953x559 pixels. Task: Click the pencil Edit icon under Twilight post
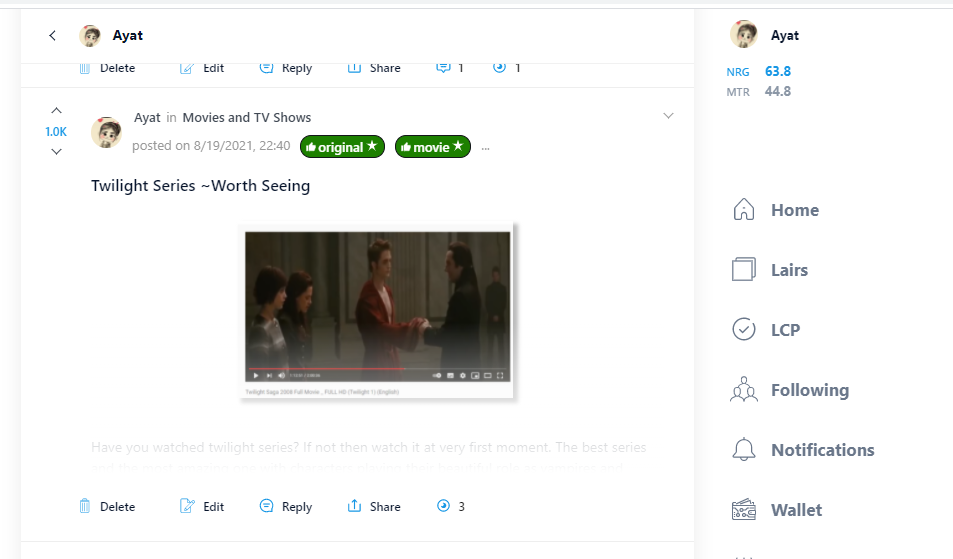click(x=187, y=506)
